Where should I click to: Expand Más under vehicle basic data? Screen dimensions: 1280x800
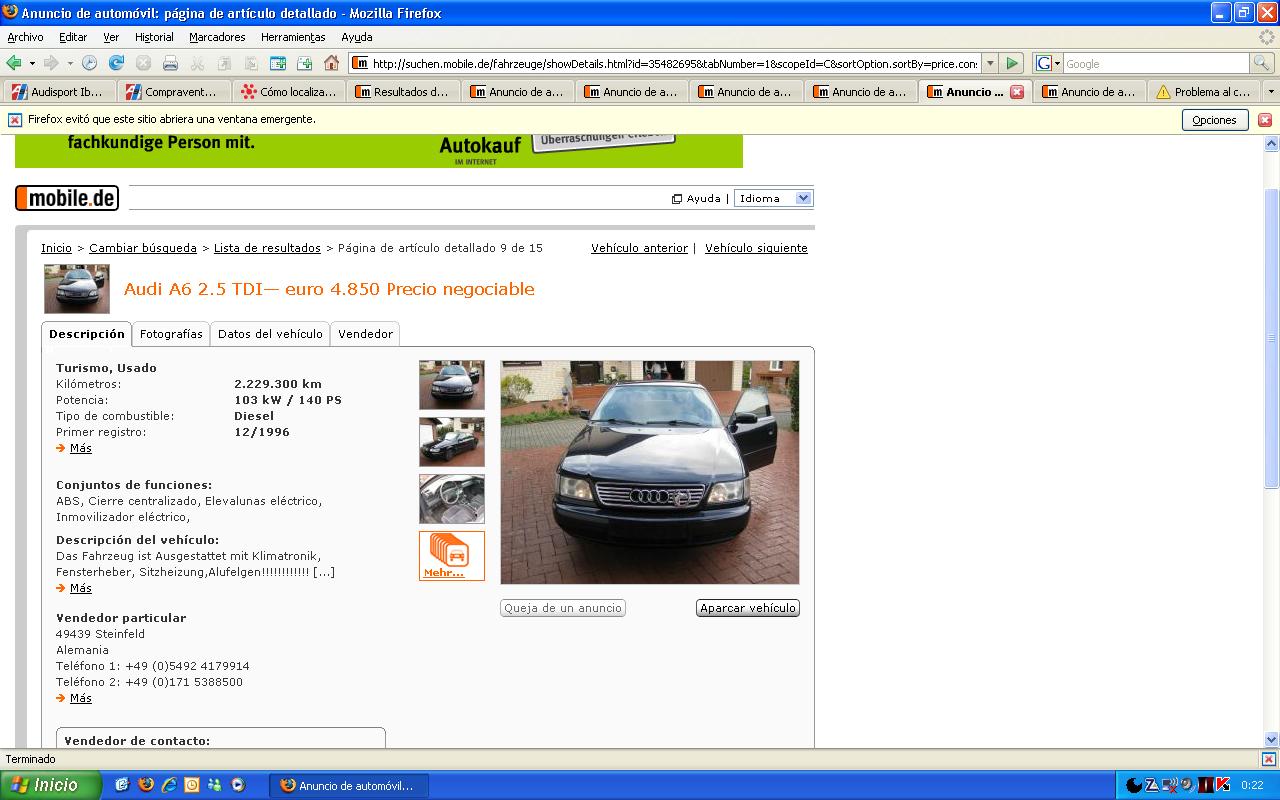[81, 448]
